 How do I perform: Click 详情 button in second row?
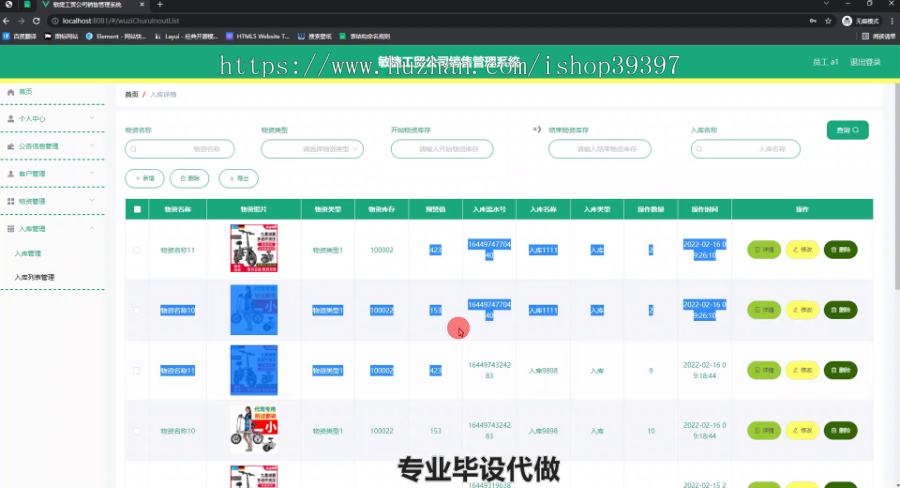764,310
